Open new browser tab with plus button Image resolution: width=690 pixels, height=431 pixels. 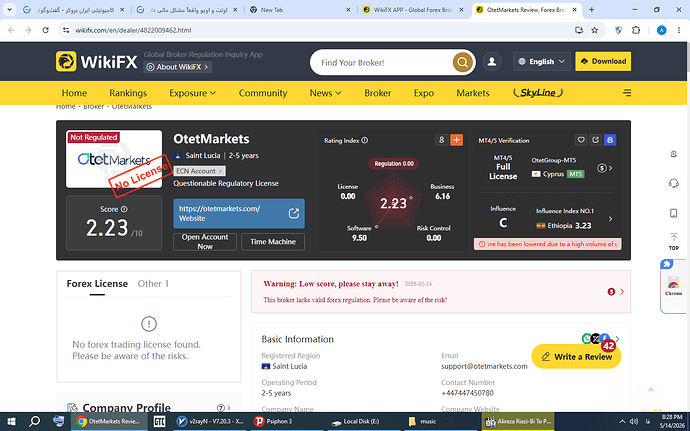pos(591,10)
